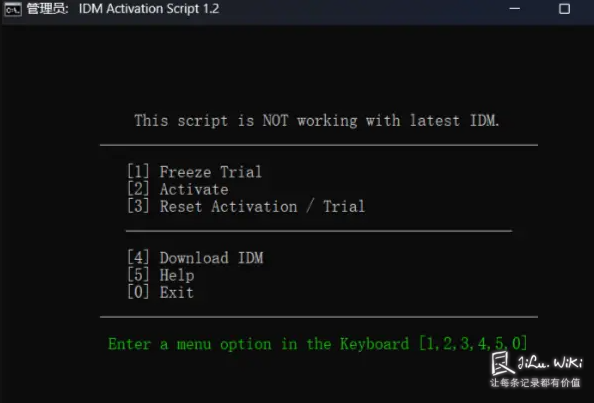Click the separator line below the warning
594x403 pixels.
[319, 145]
